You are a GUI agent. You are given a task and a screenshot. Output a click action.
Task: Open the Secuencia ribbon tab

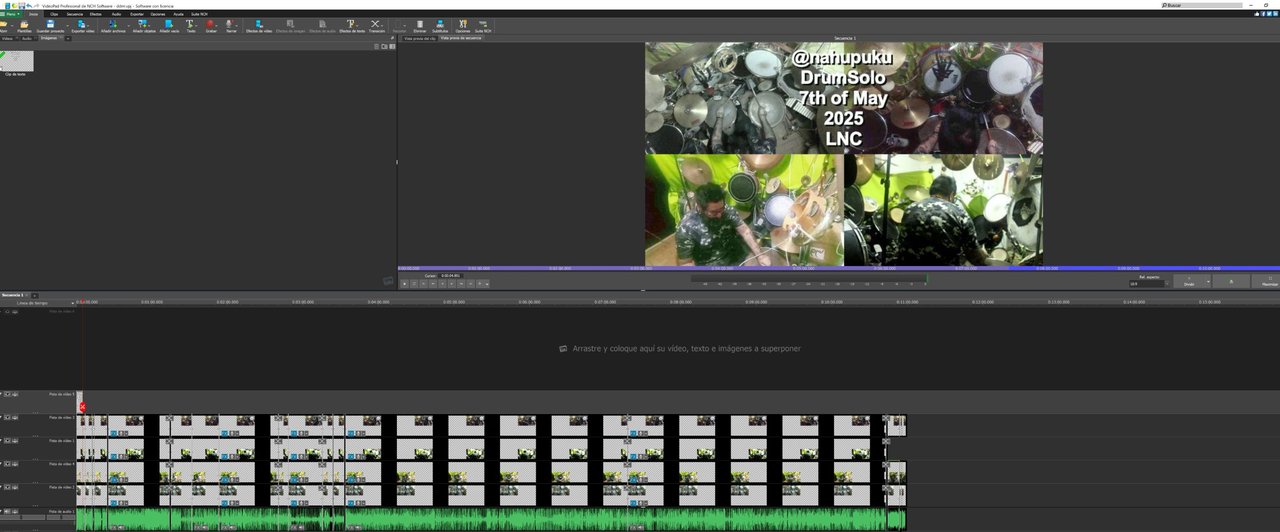[75, 14]
